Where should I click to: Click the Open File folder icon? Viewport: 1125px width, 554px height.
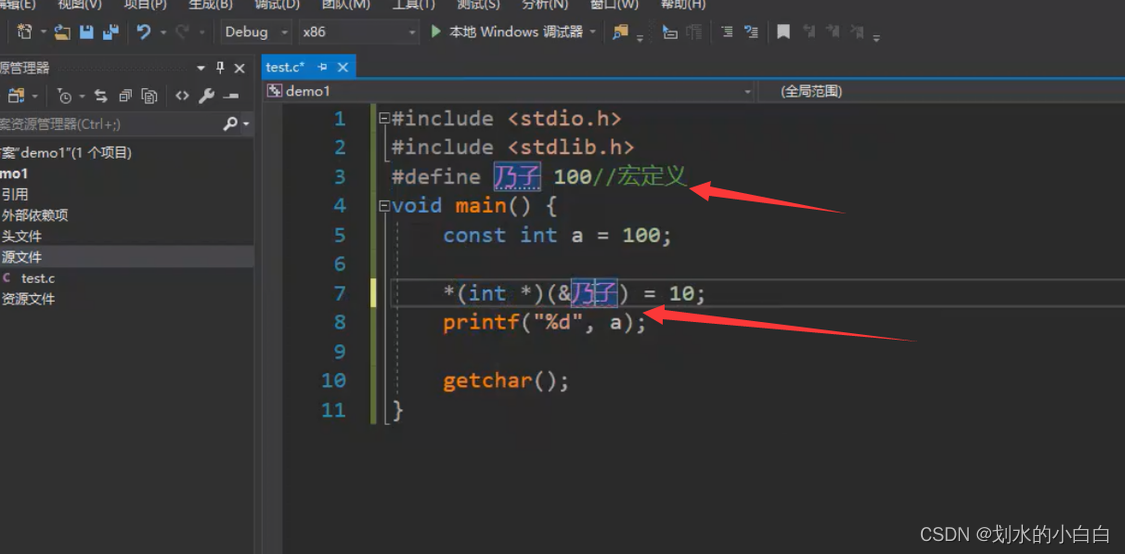click(62, 32)
